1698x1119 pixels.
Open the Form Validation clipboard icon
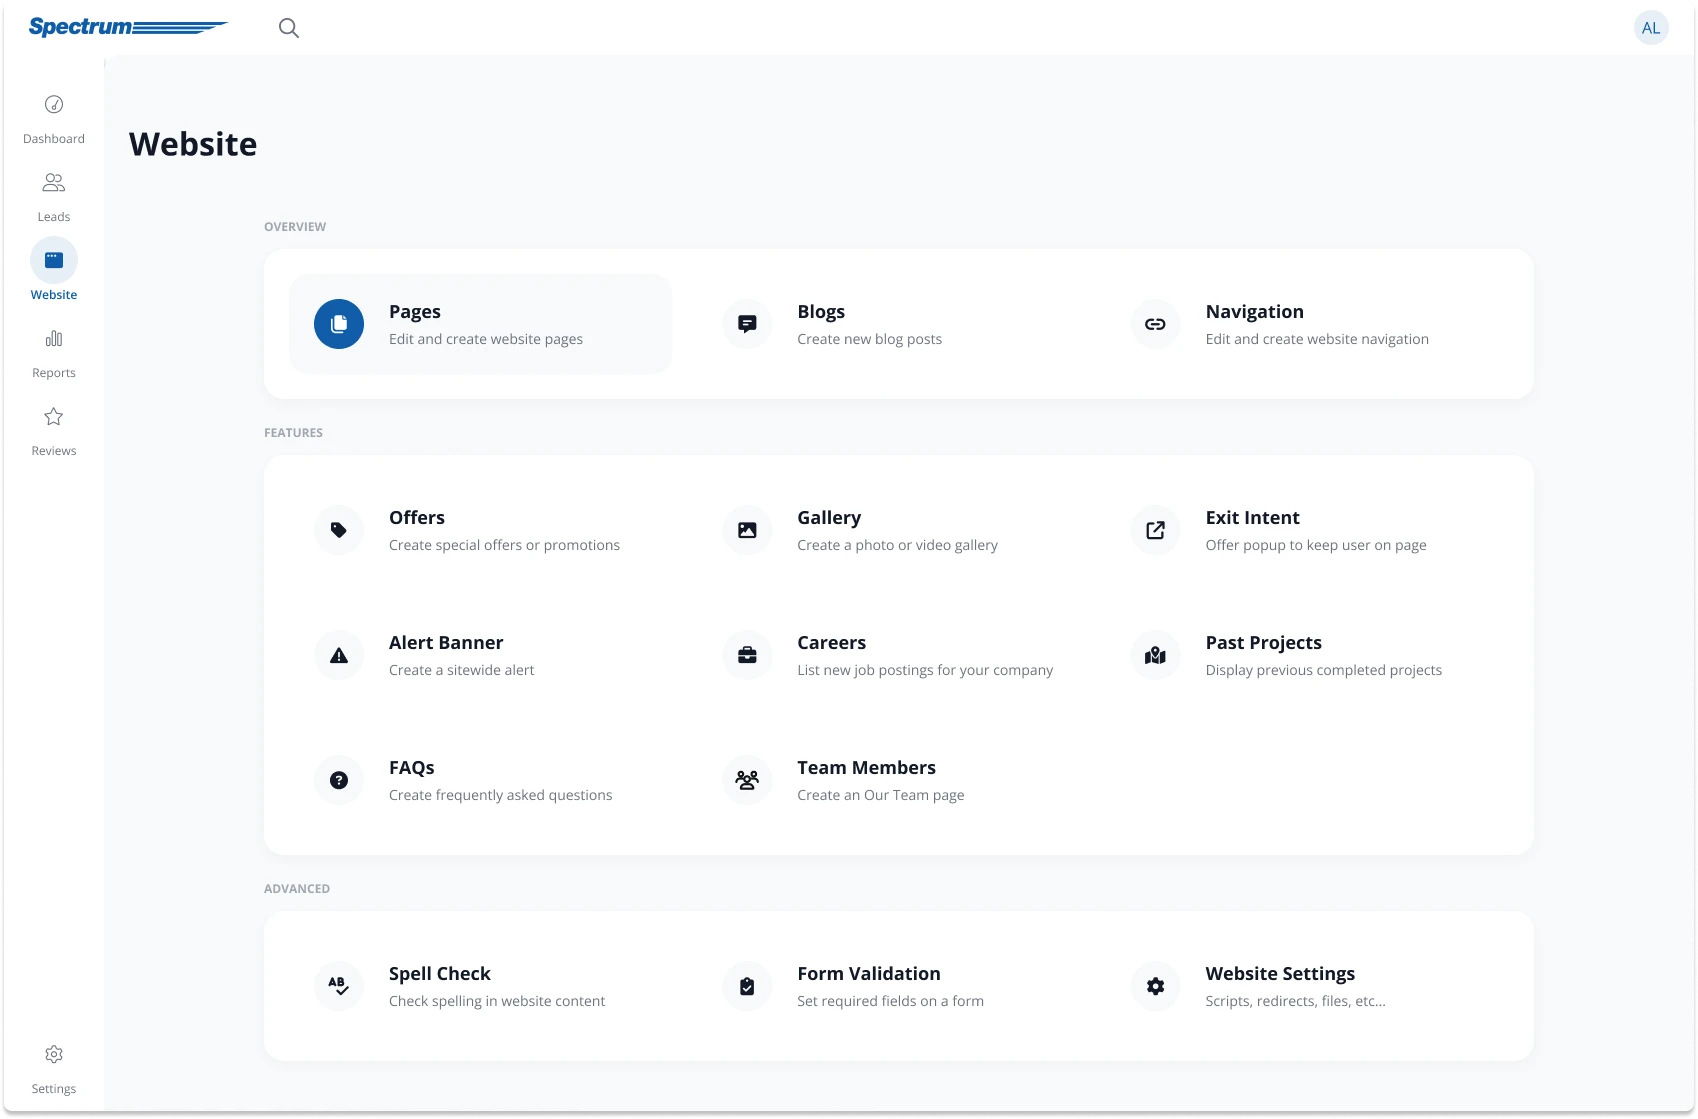pyautogui.click(x=747, y=986)
